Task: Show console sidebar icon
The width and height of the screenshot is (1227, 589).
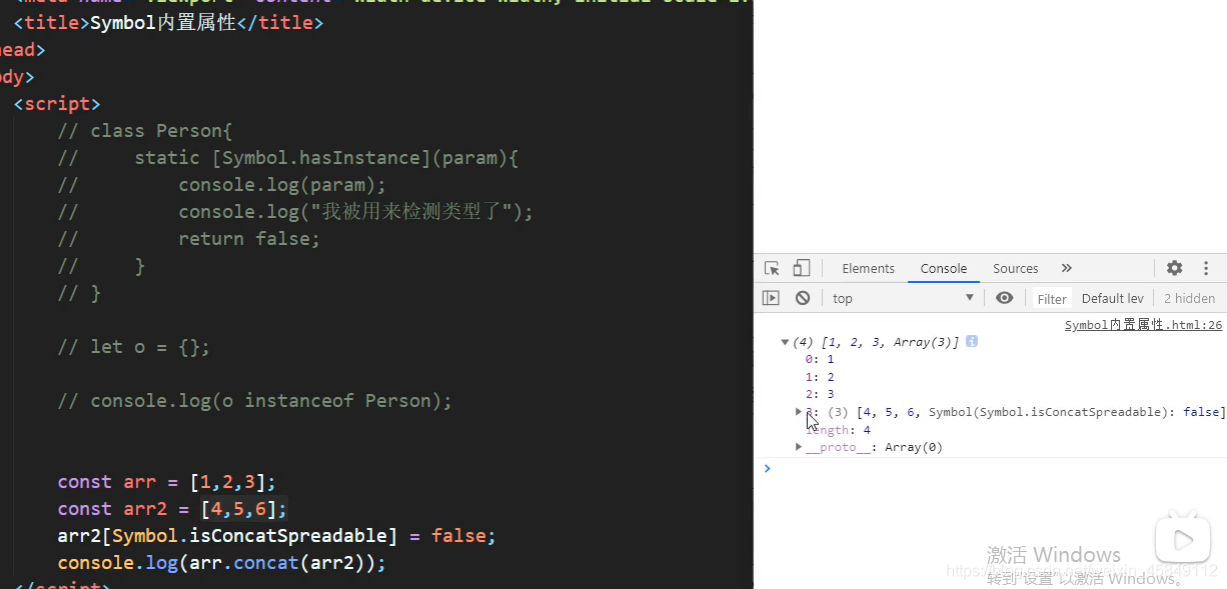Action: click(771, 298)
